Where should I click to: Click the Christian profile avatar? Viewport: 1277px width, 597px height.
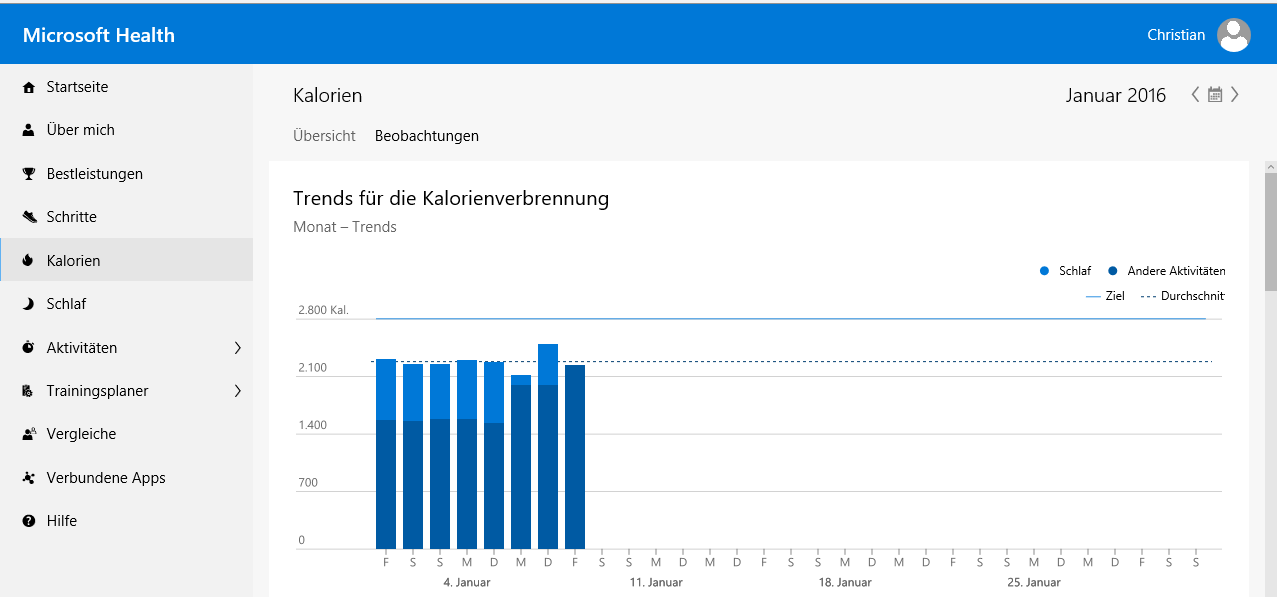pyautogui.click(x=1233, y=35)
